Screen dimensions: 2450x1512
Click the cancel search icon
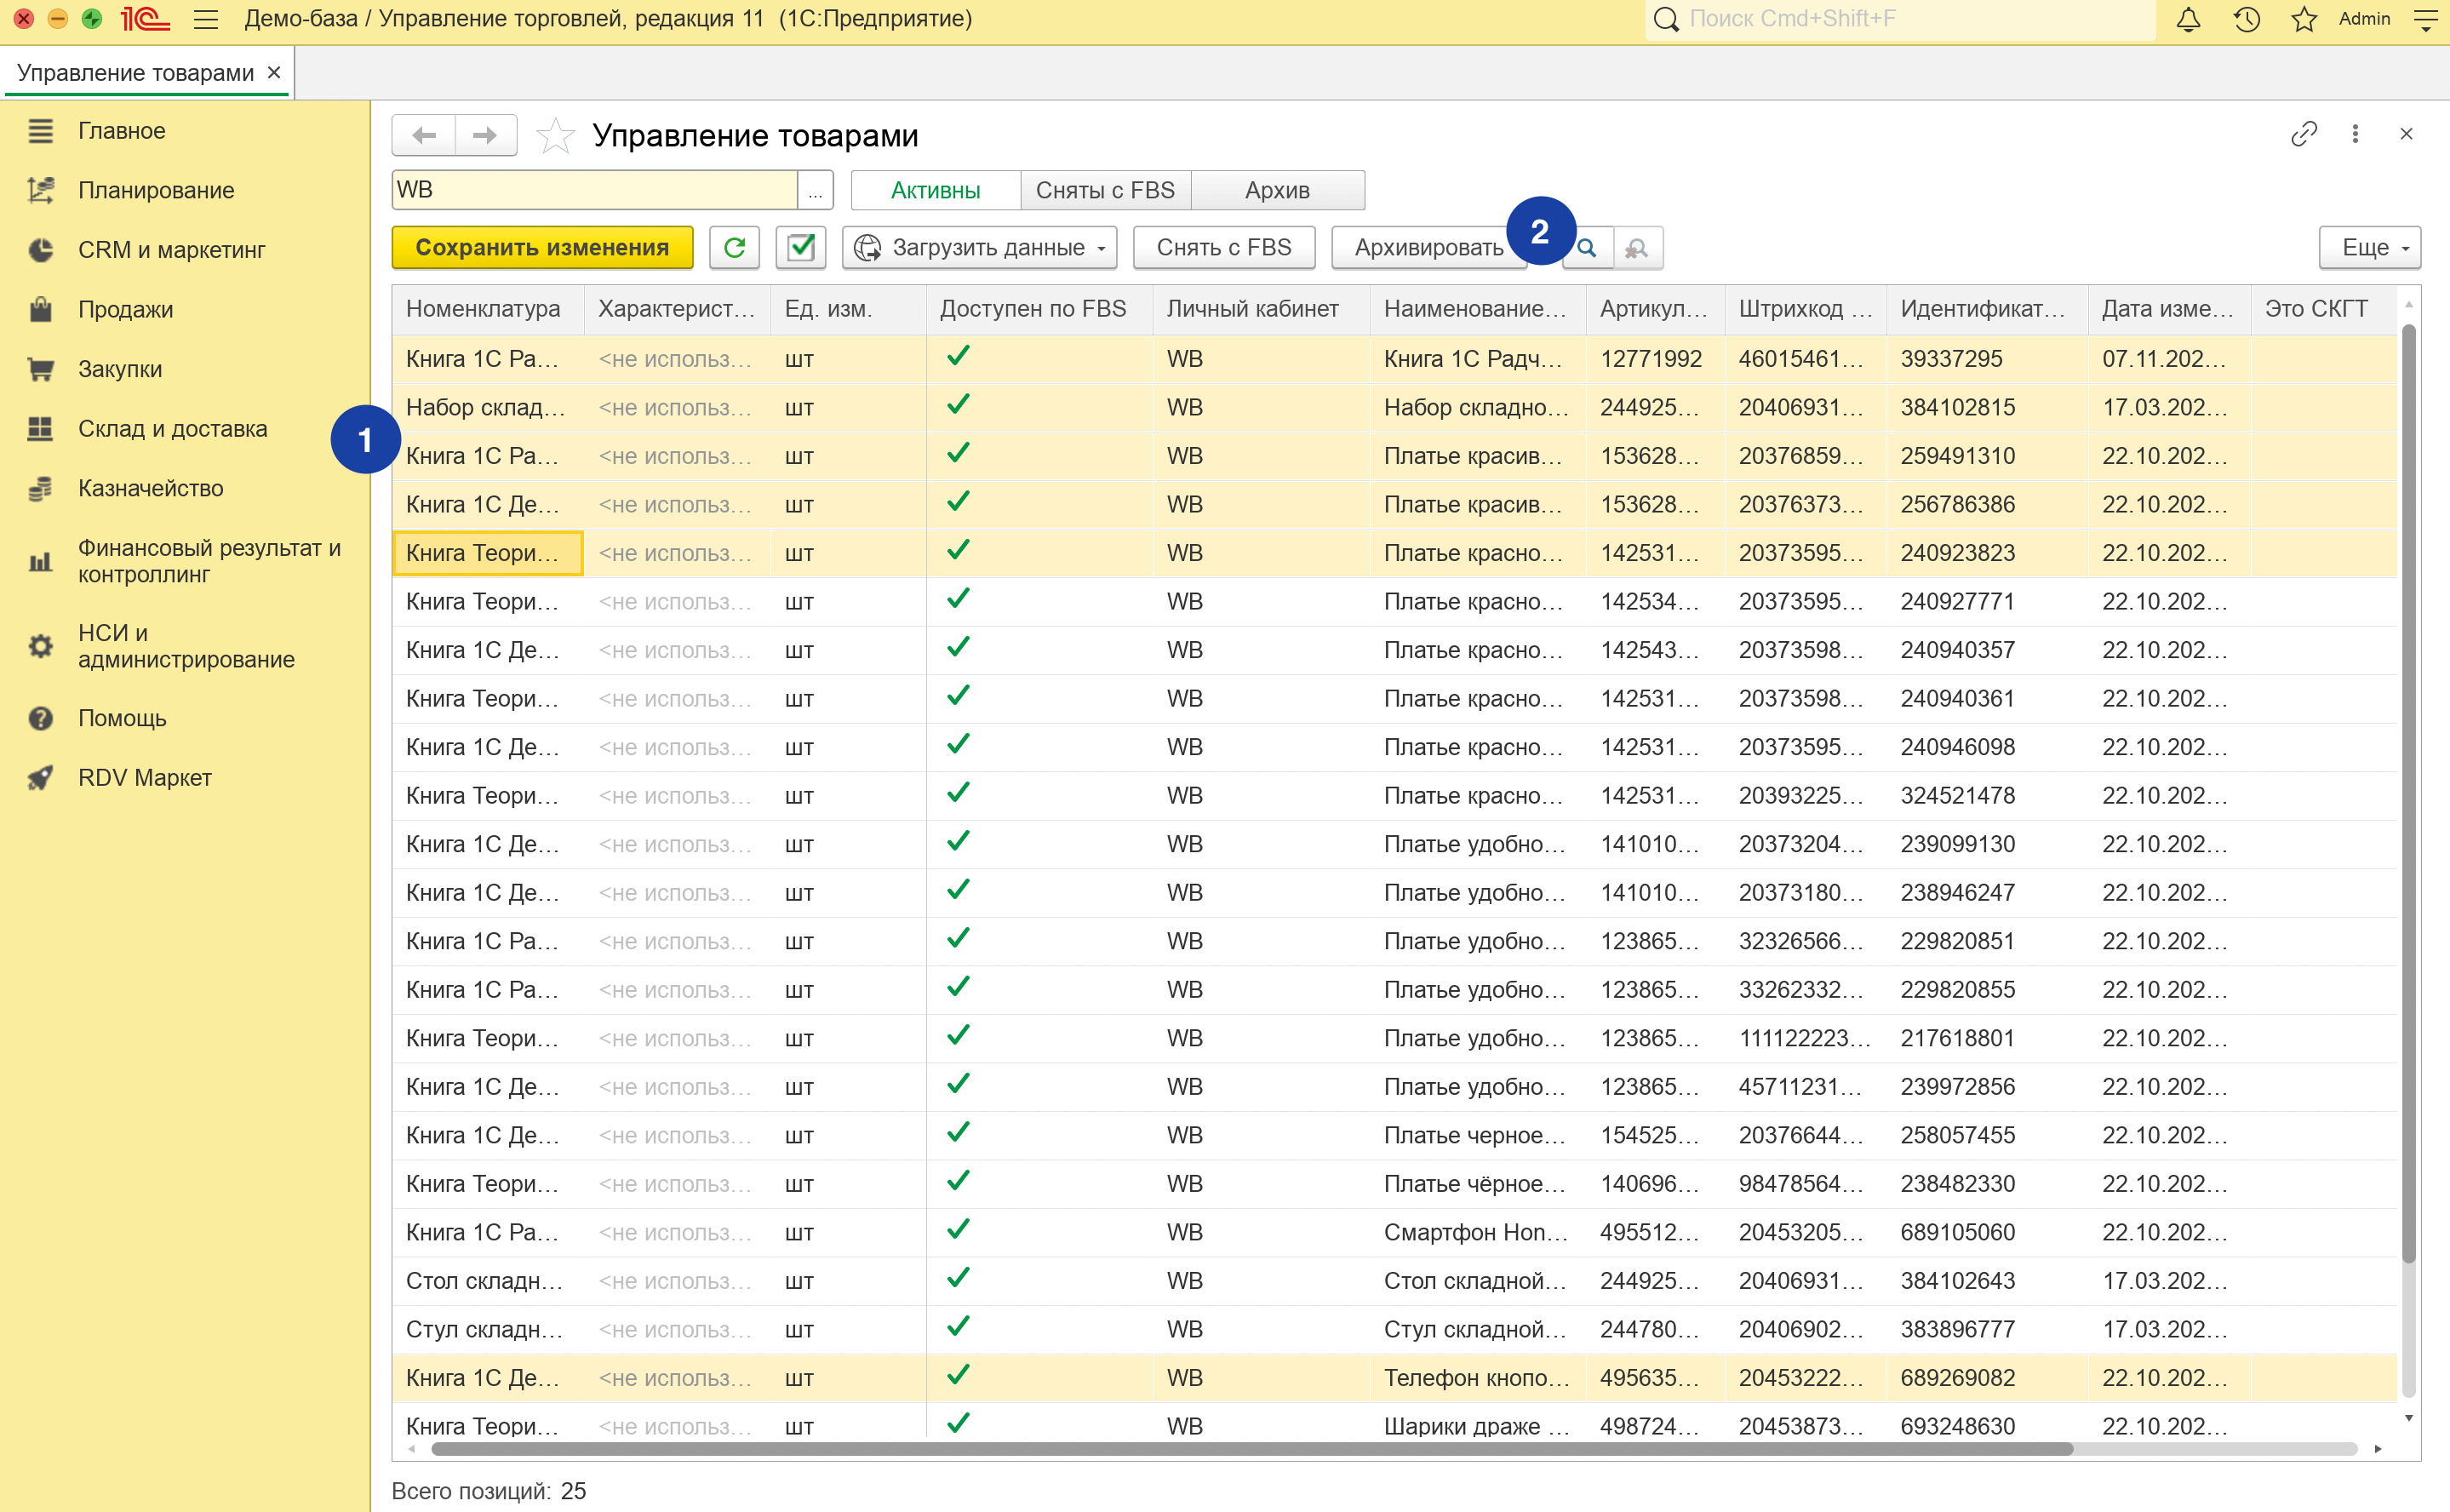(x=1637, y=248)
